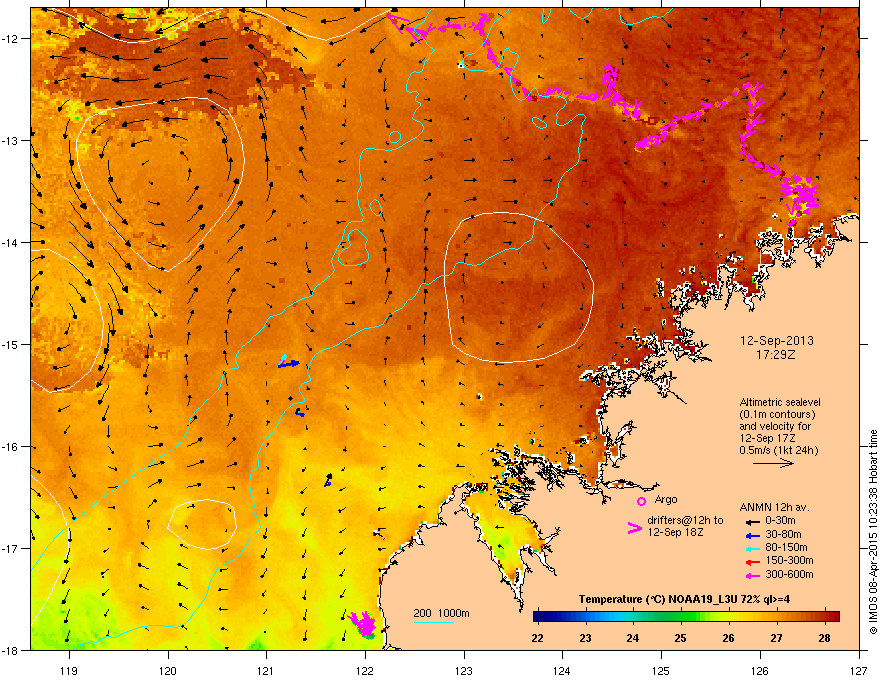
Task: Click the red 150-300m legend arrow
Action: [x=752, y=561]
